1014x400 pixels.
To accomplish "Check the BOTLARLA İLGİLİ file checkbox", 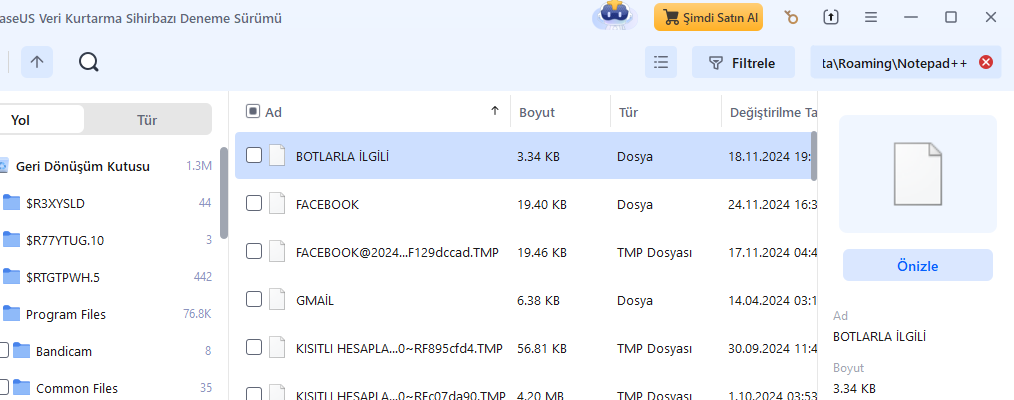I will point(254,156).
